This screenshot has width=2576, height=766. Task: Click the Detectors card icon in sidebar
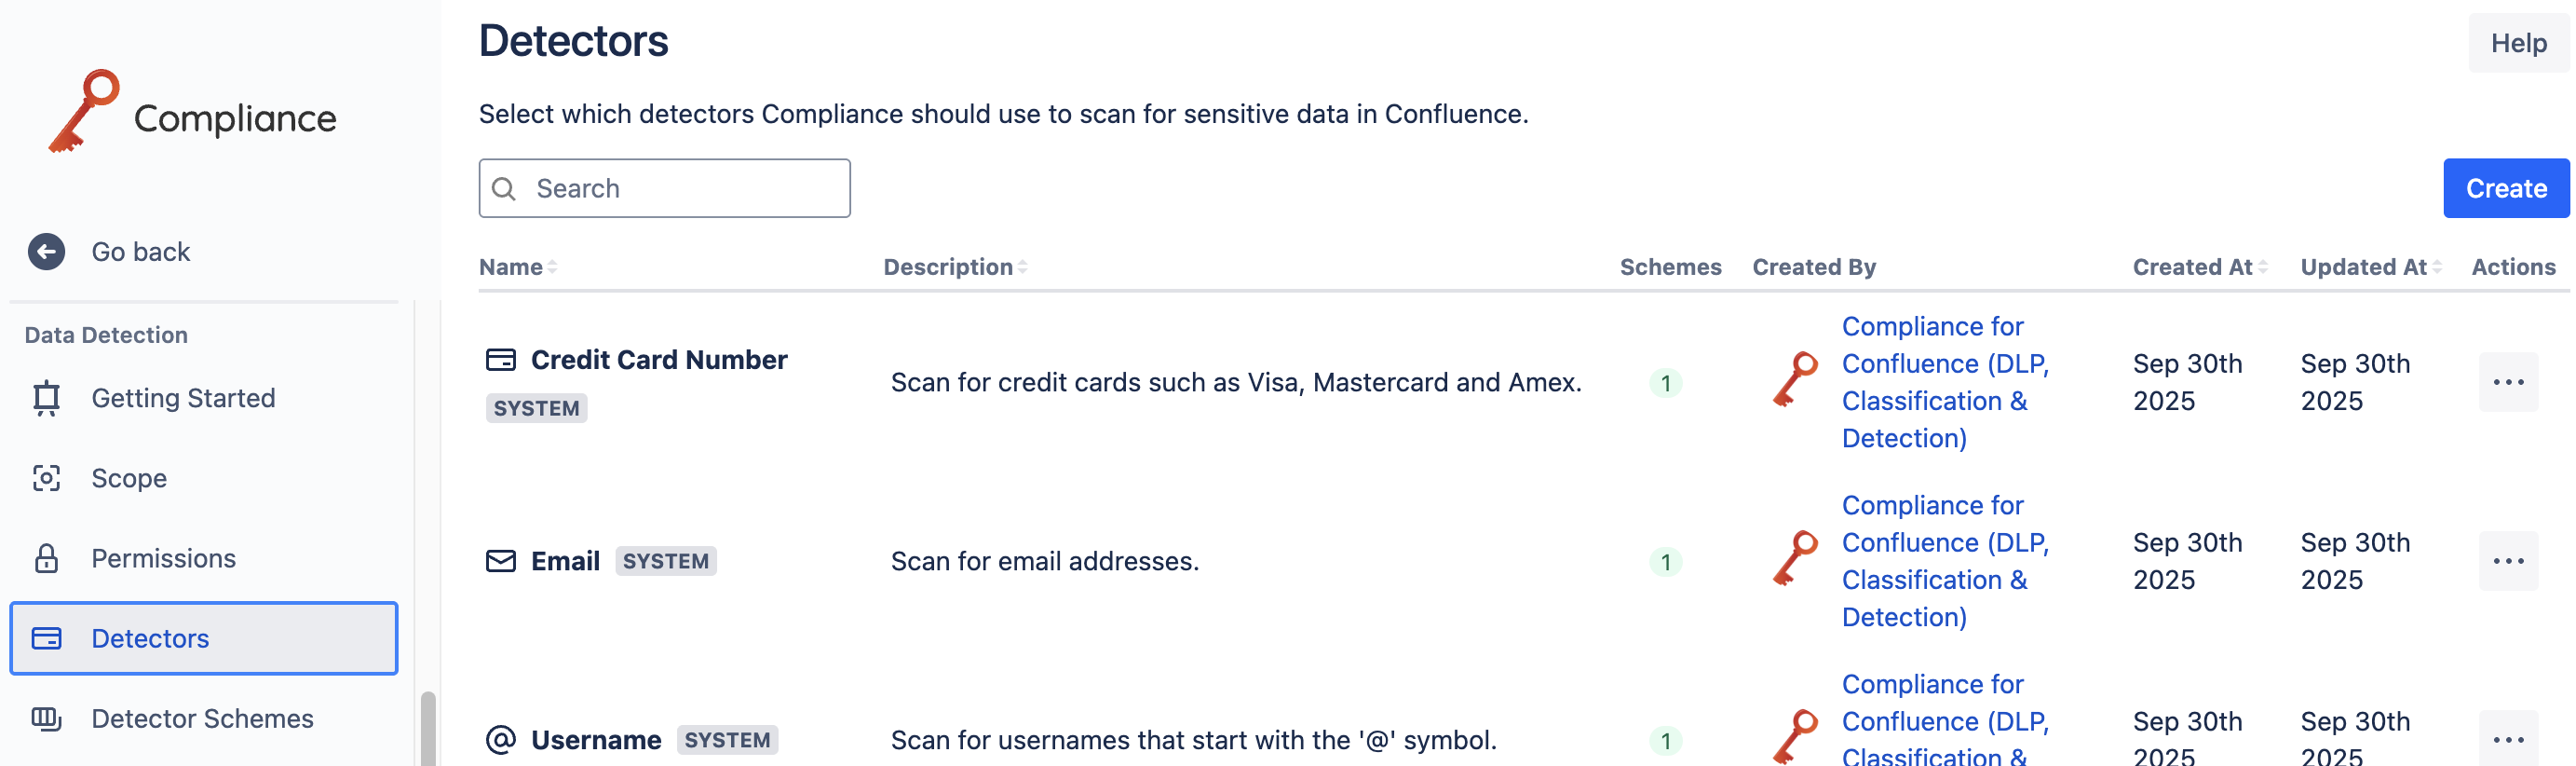click(x=46, y=638)
